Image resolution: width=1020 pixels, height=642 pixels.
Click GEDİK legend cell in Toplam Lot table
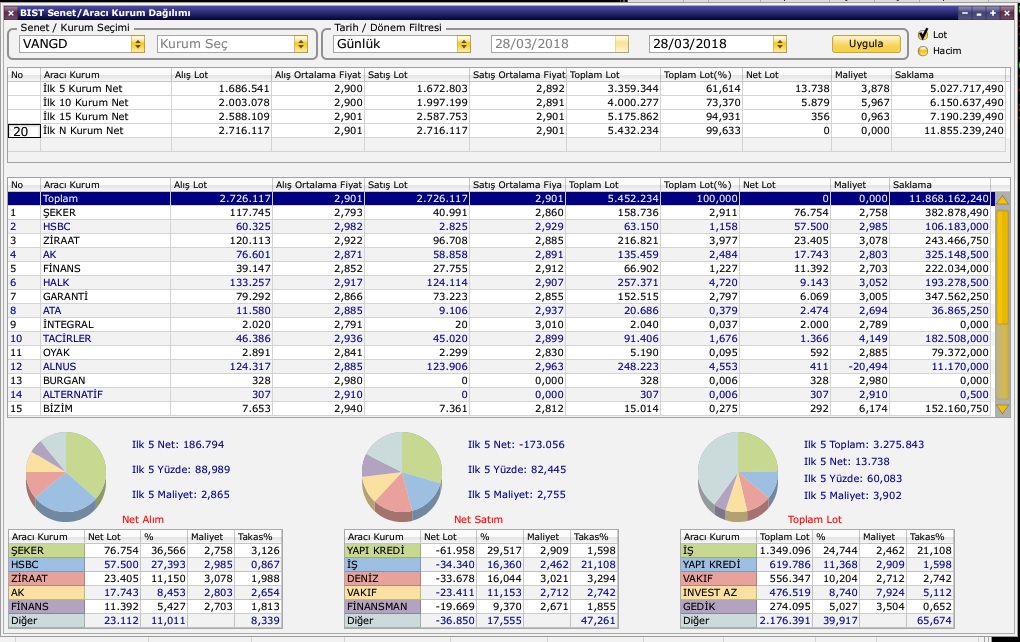pyautogui.click(x=718, y=606)
